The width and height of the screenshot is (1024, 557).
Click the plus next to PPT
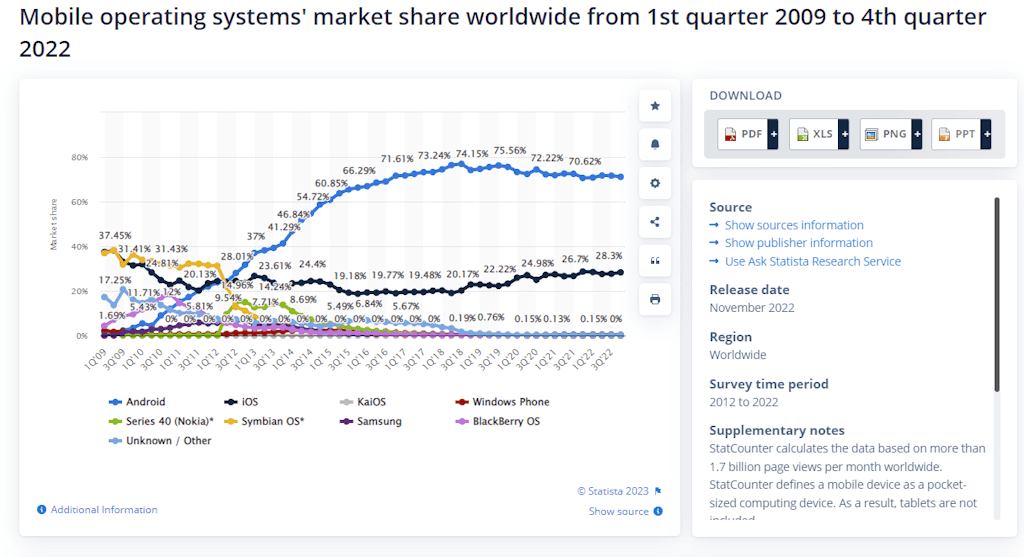987,134
